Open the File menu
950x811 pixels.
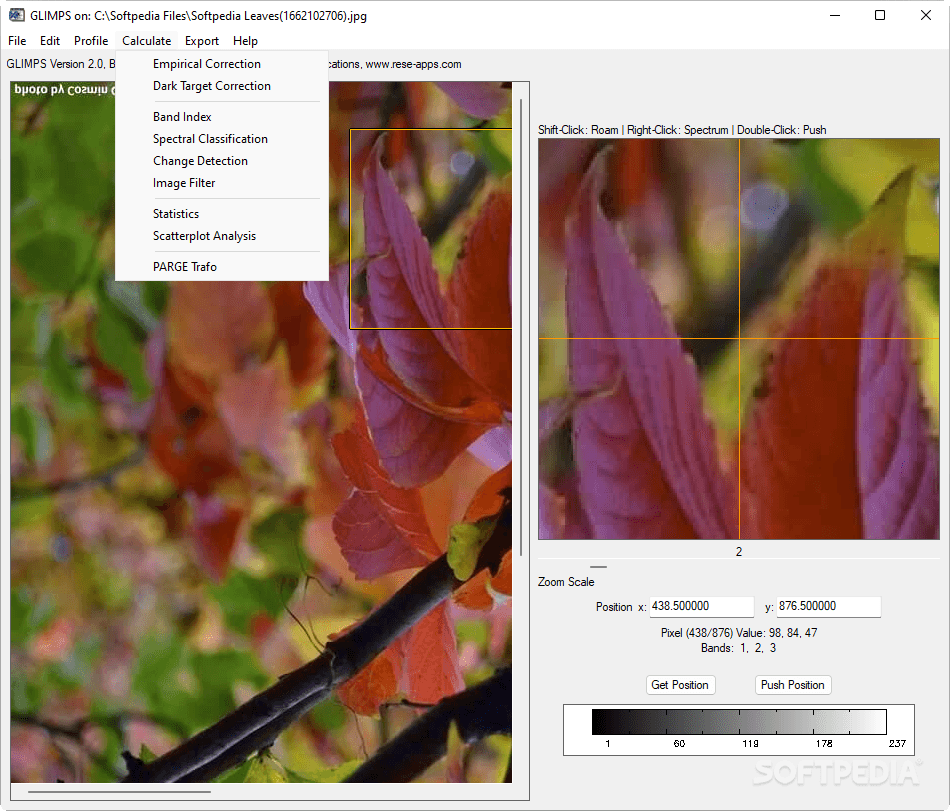coord(17,41)
